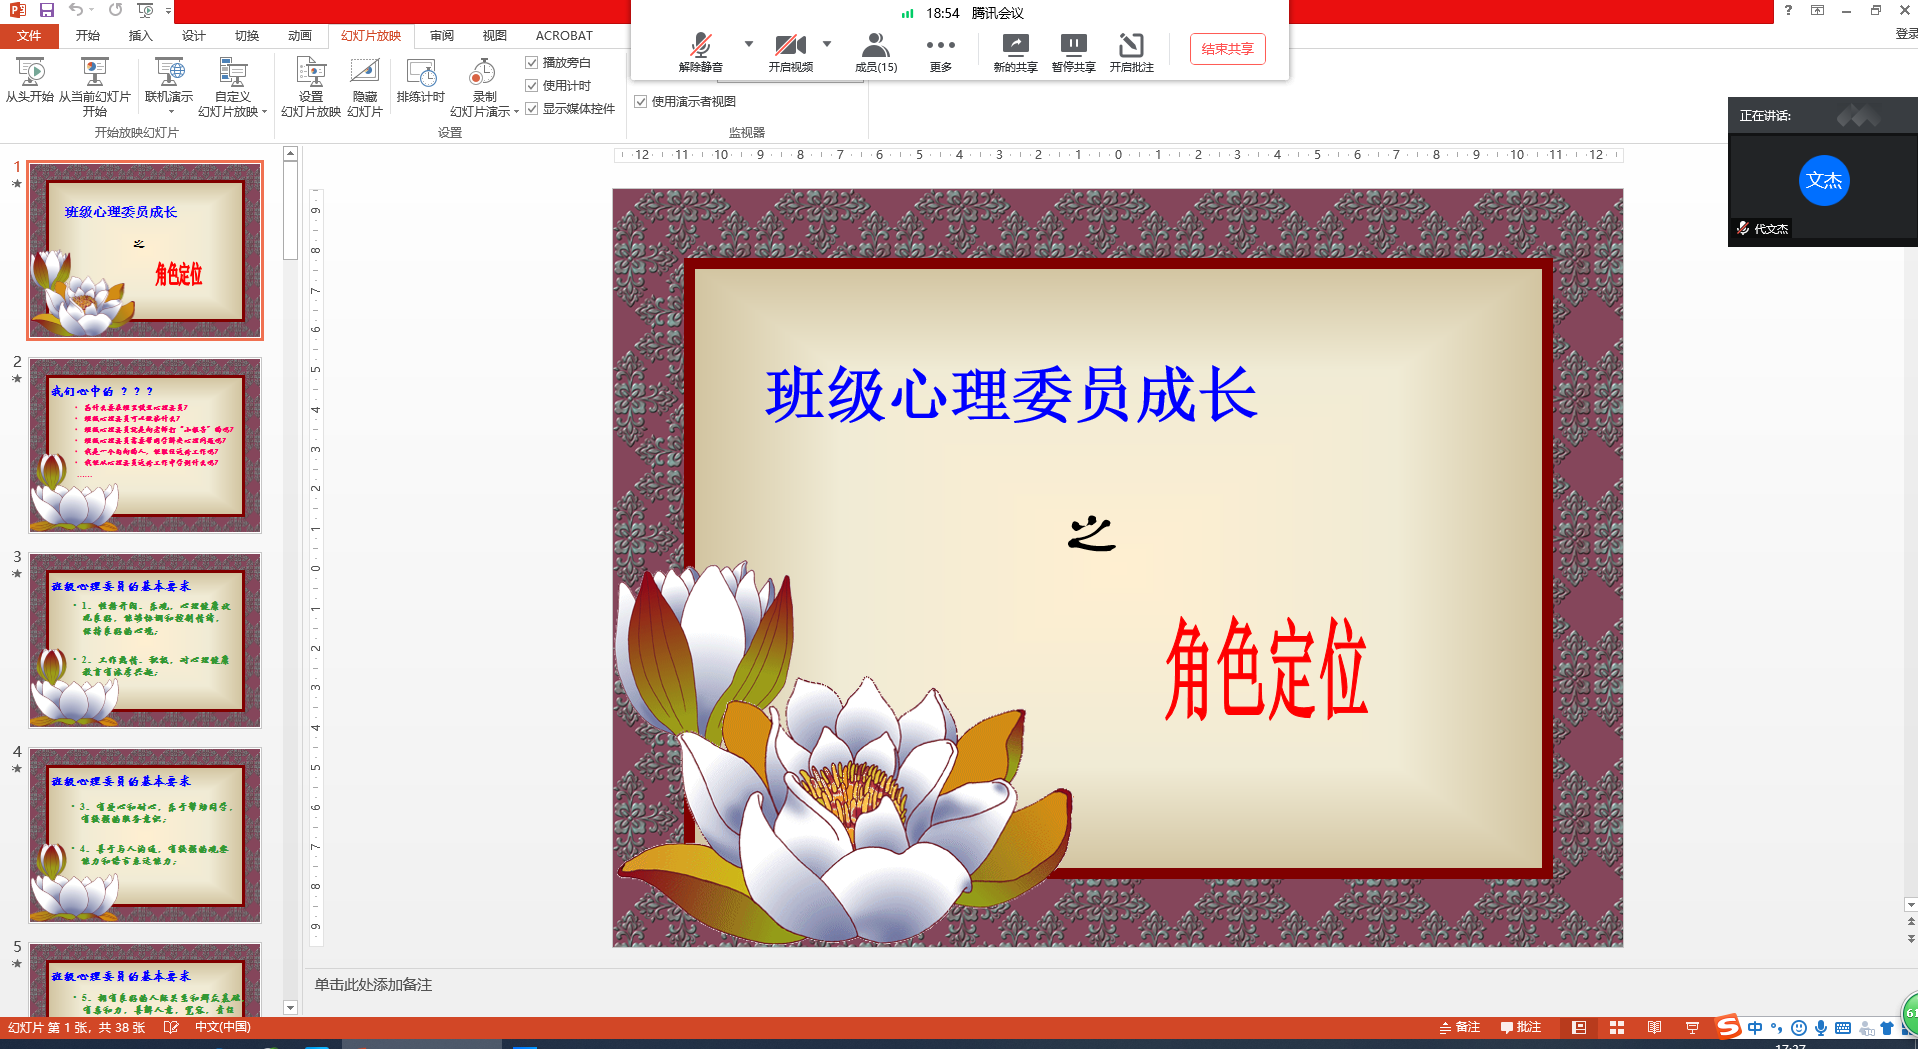Toggle Notes (备注) in status bar

(1459, 1028)
